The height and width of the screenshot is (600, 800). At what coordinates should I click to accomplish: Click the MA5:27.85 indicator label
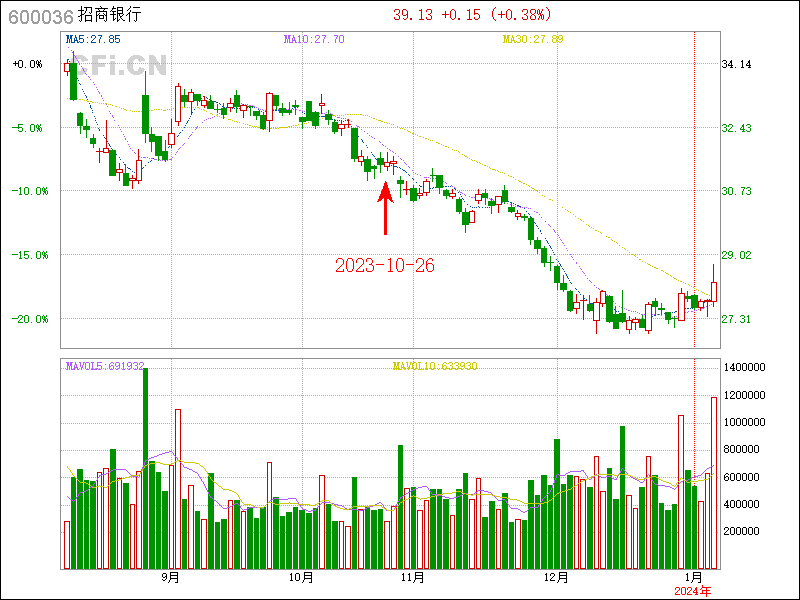[92, 39]
